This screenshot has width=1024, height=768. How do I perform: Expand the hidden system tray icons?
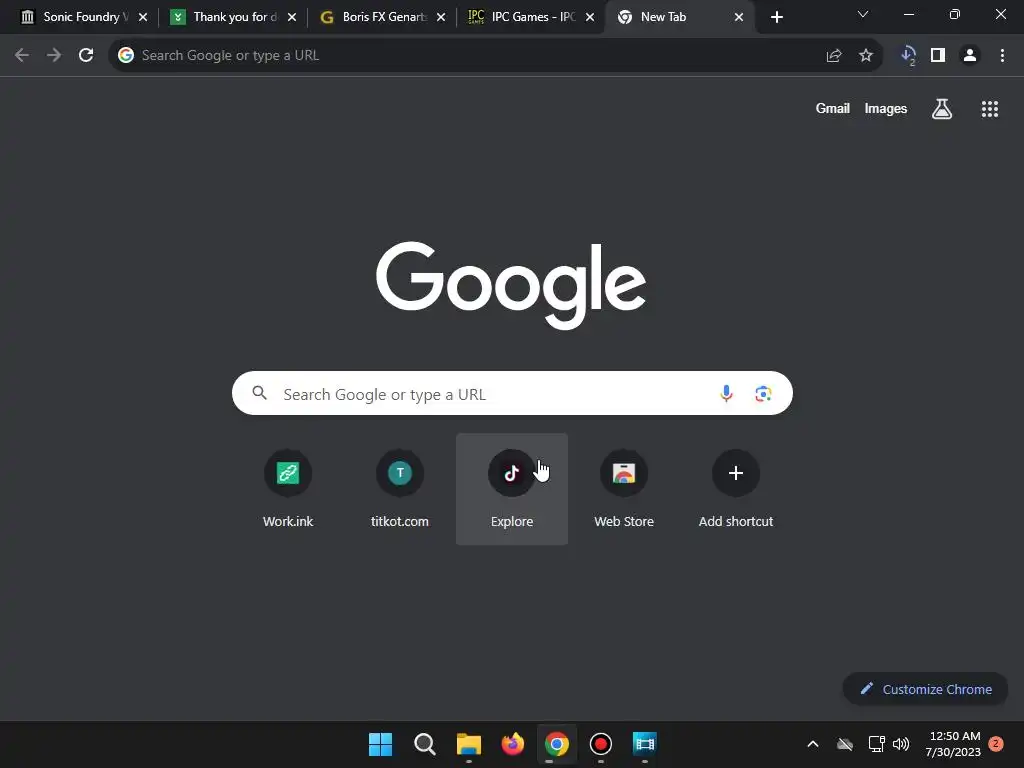pyautogui.click(x=813, y=744)
